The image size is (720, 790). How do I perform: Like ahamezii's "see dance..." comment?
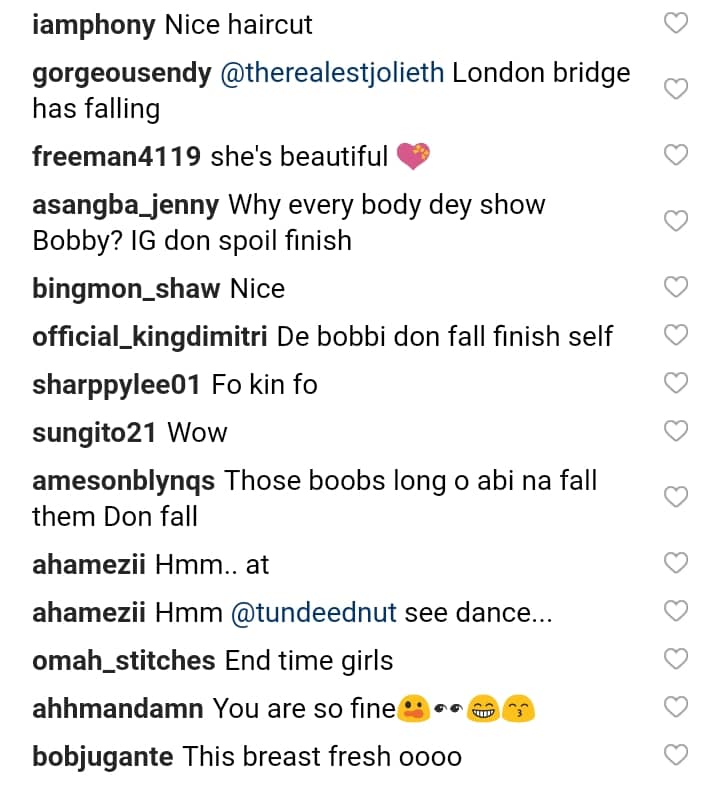(x=677, y=611)
